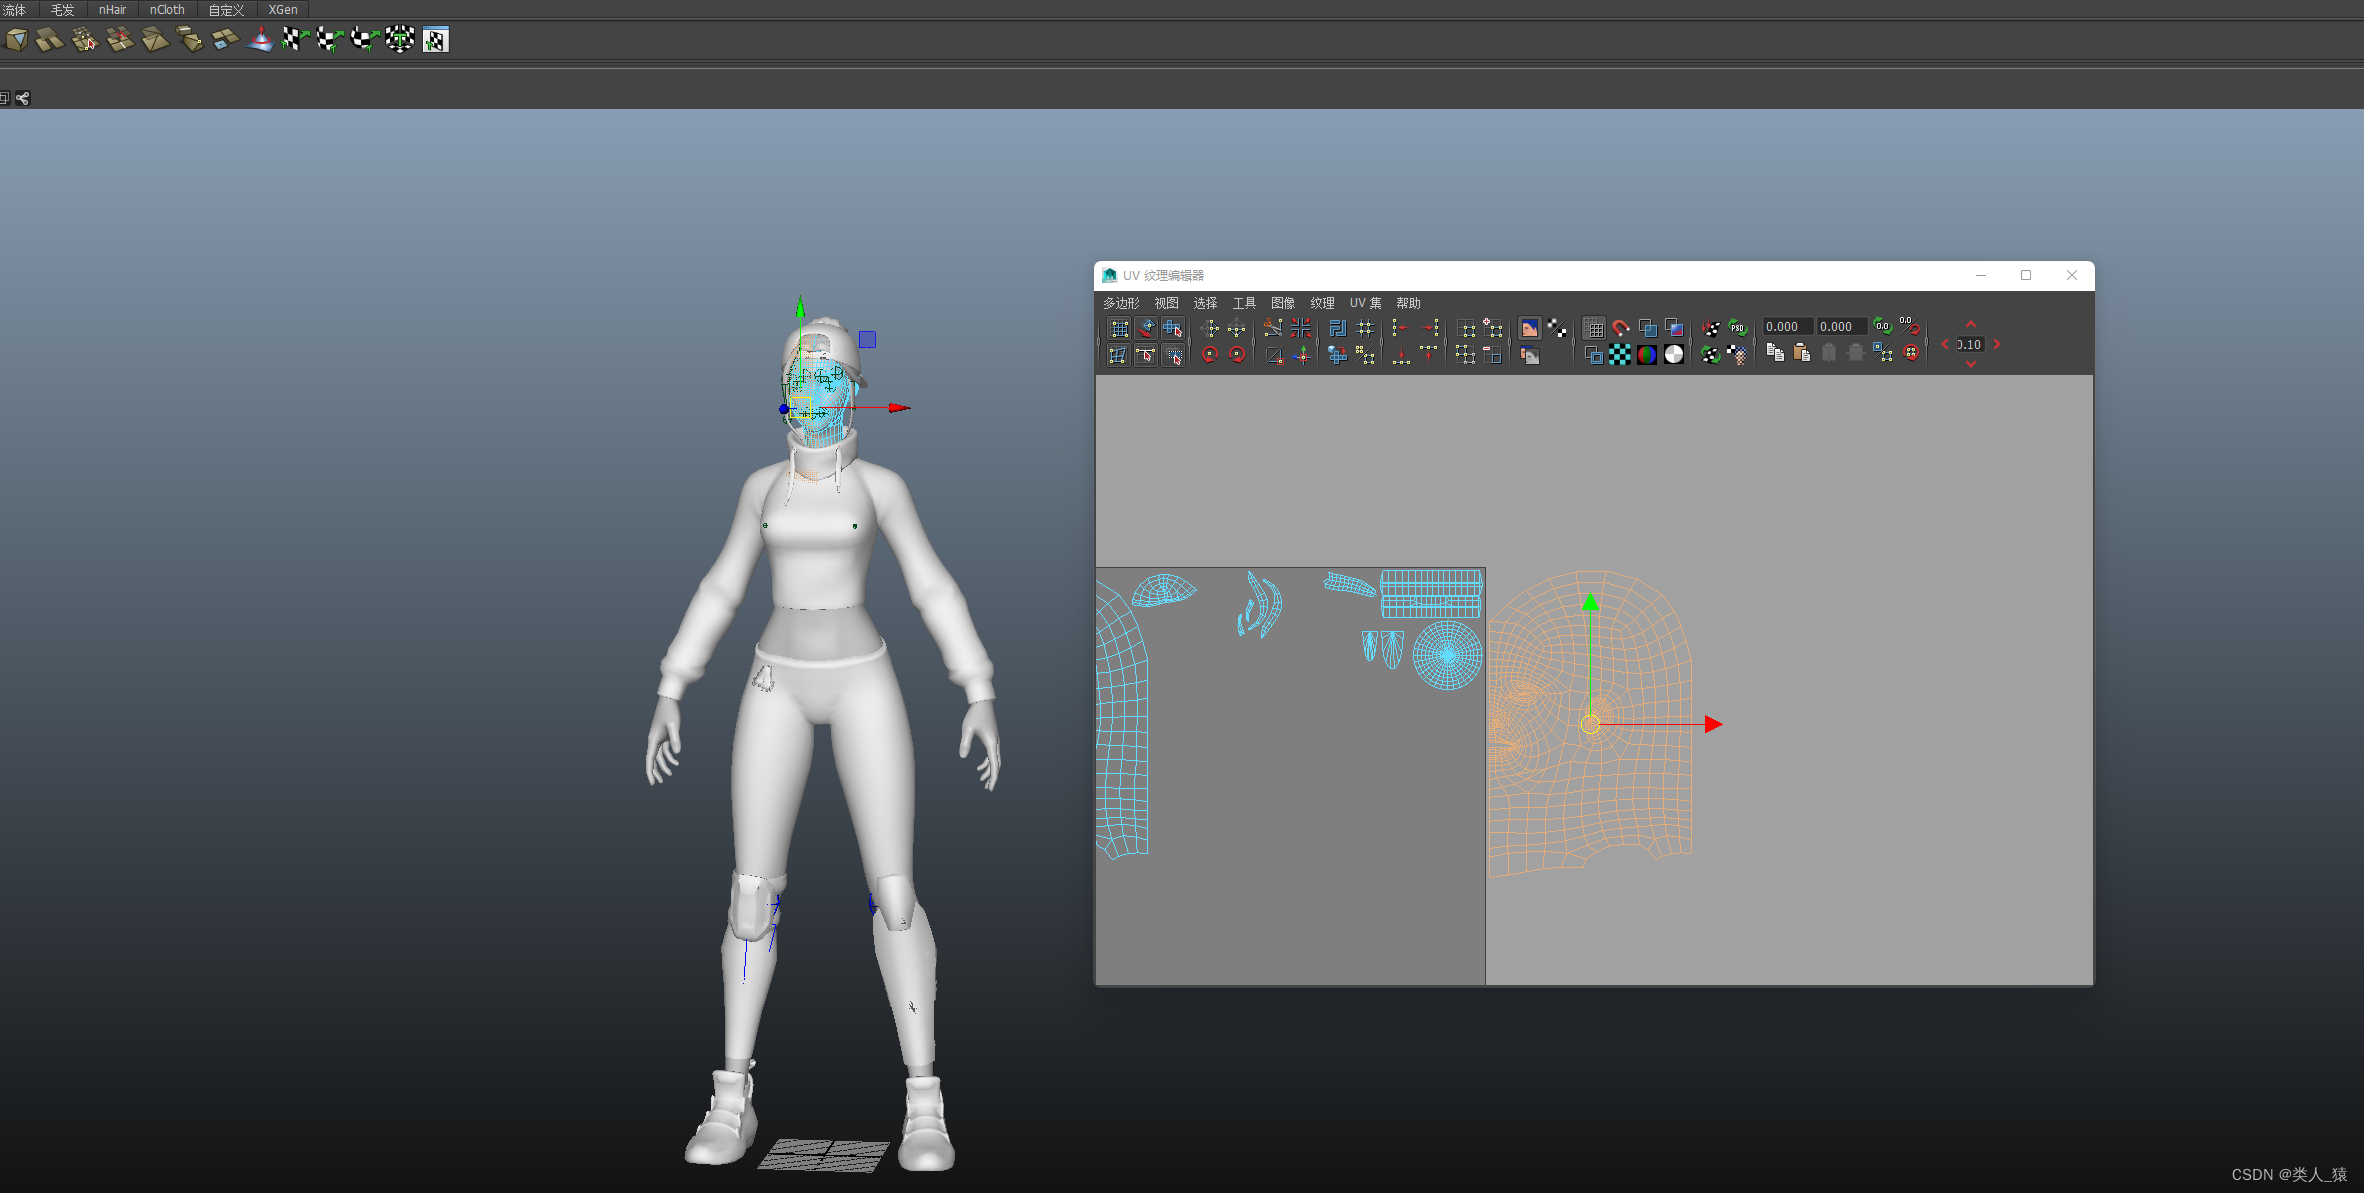Snap UVs to grid icon
The image size is (2364, 1193).
[x=1365, y=328]
